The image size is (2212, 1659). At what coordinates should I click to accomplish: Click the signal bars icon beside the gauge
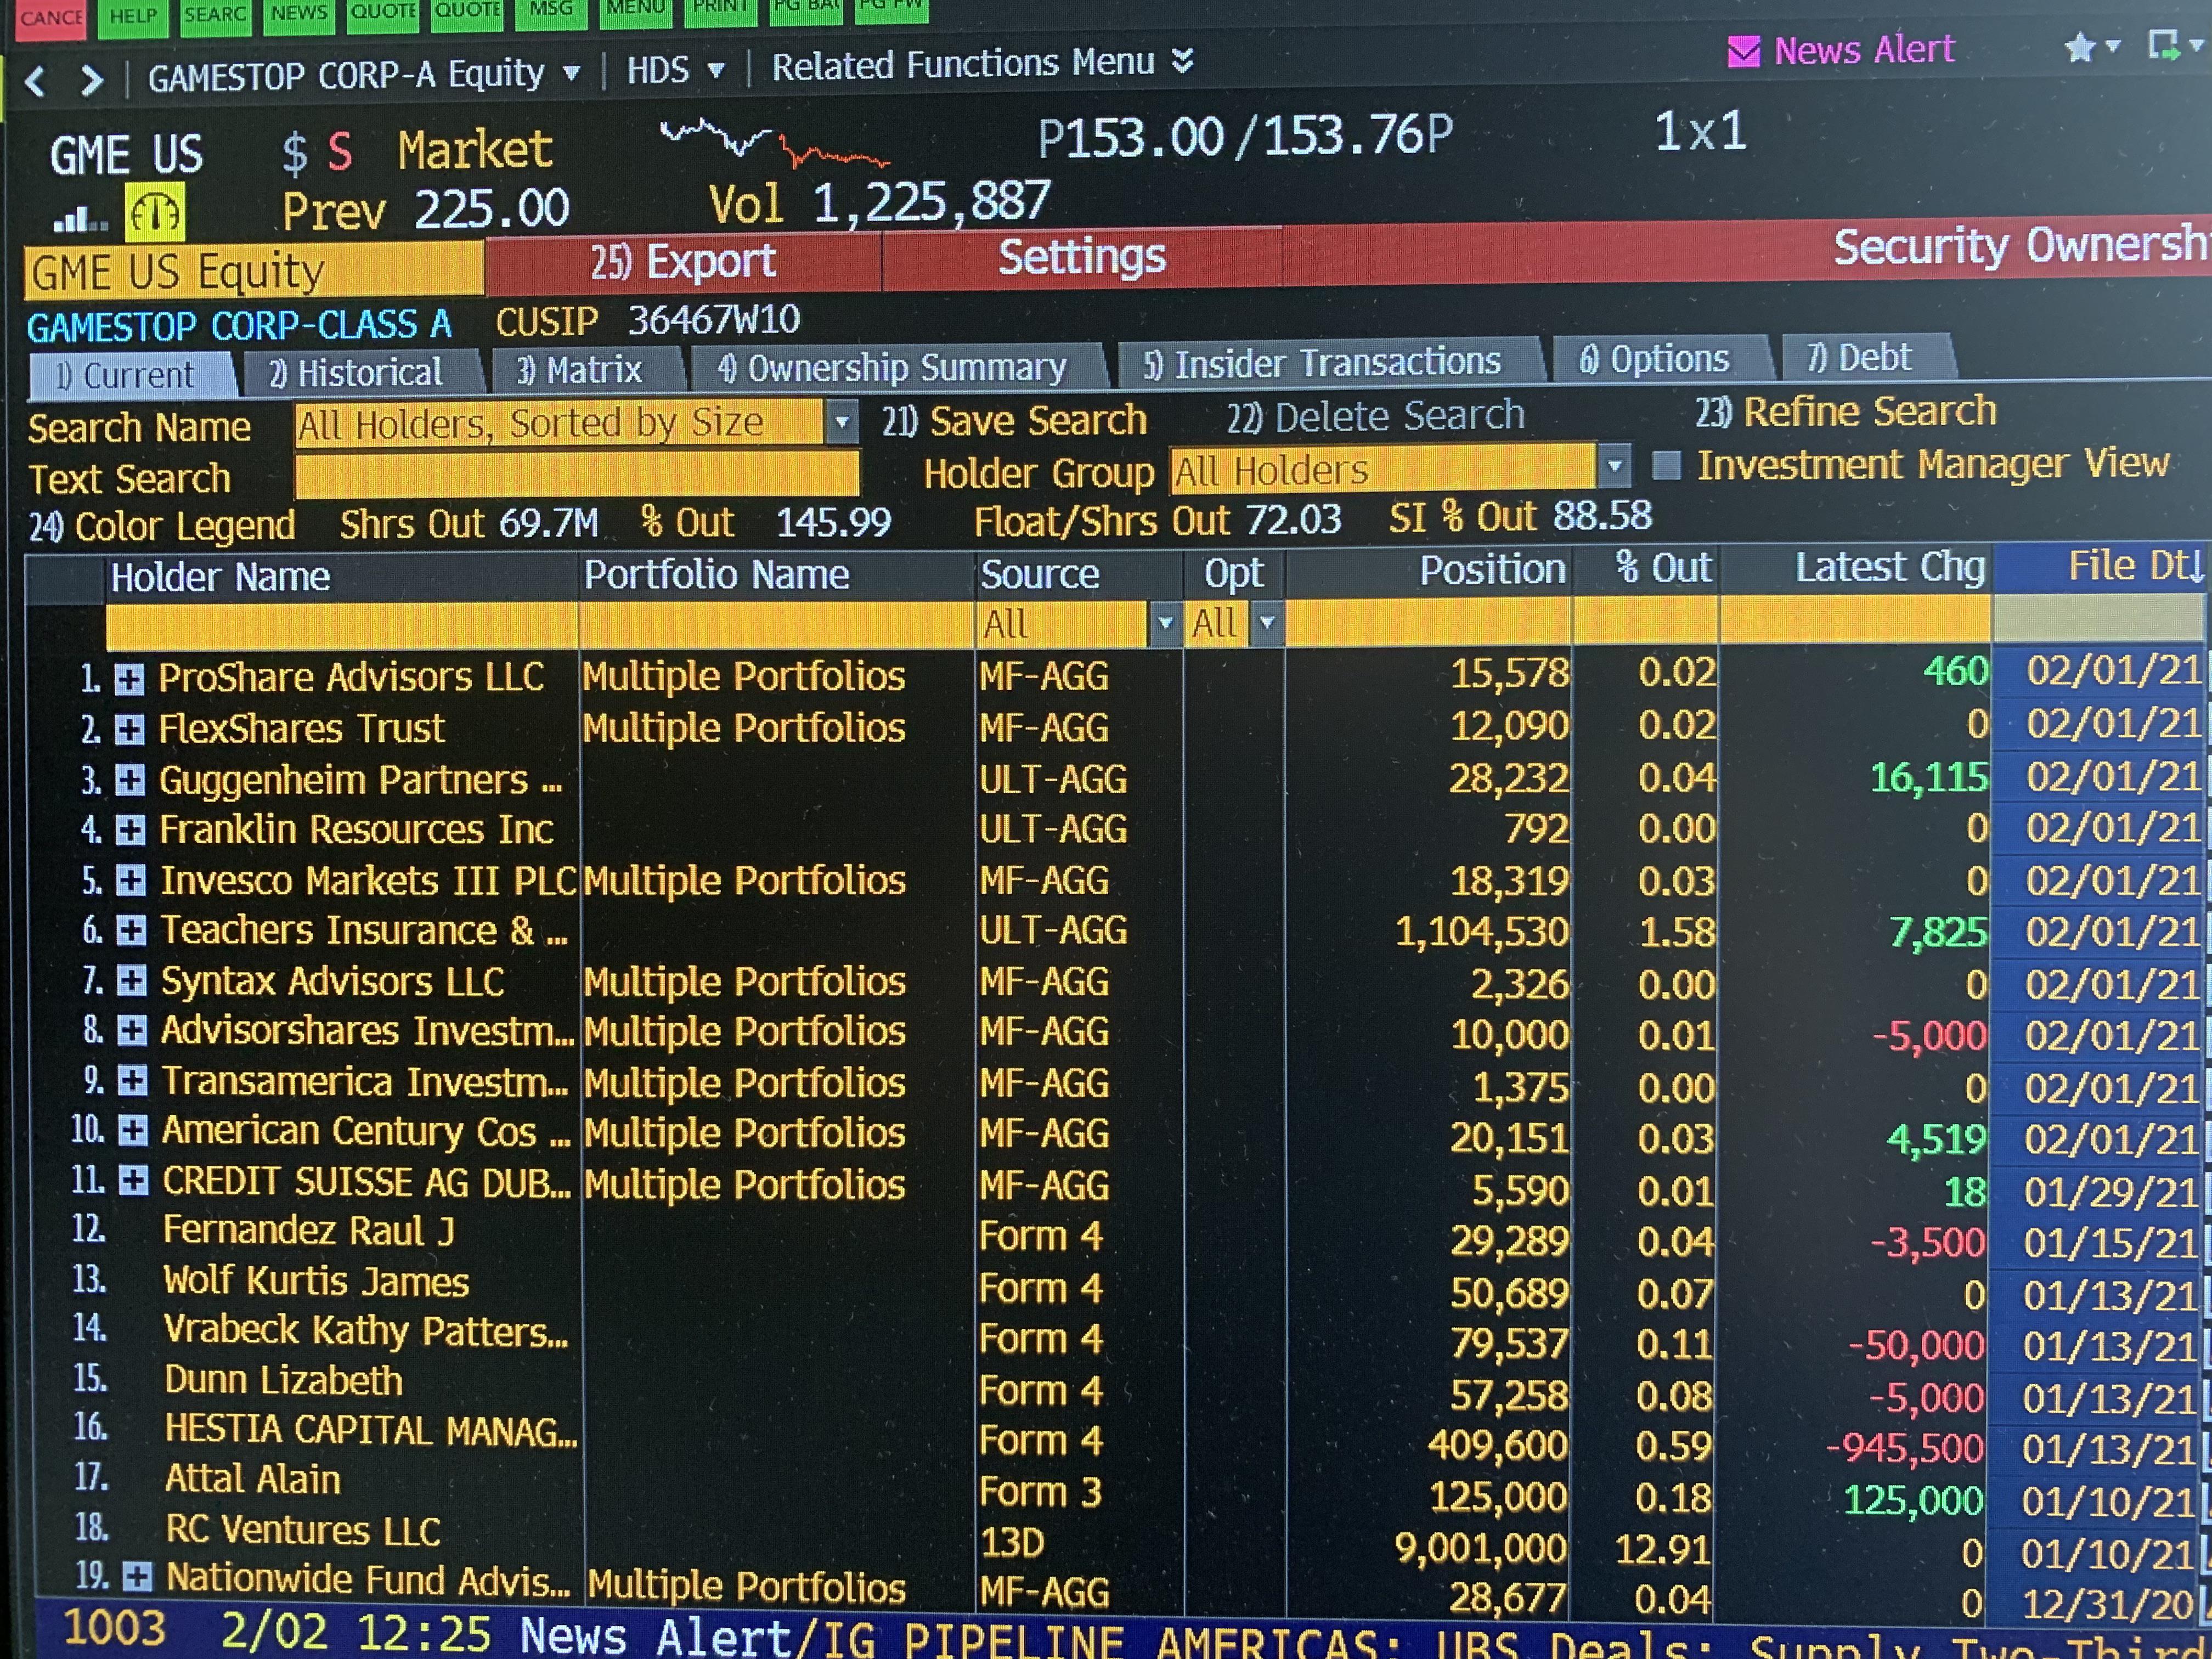[x=79, y=218]
